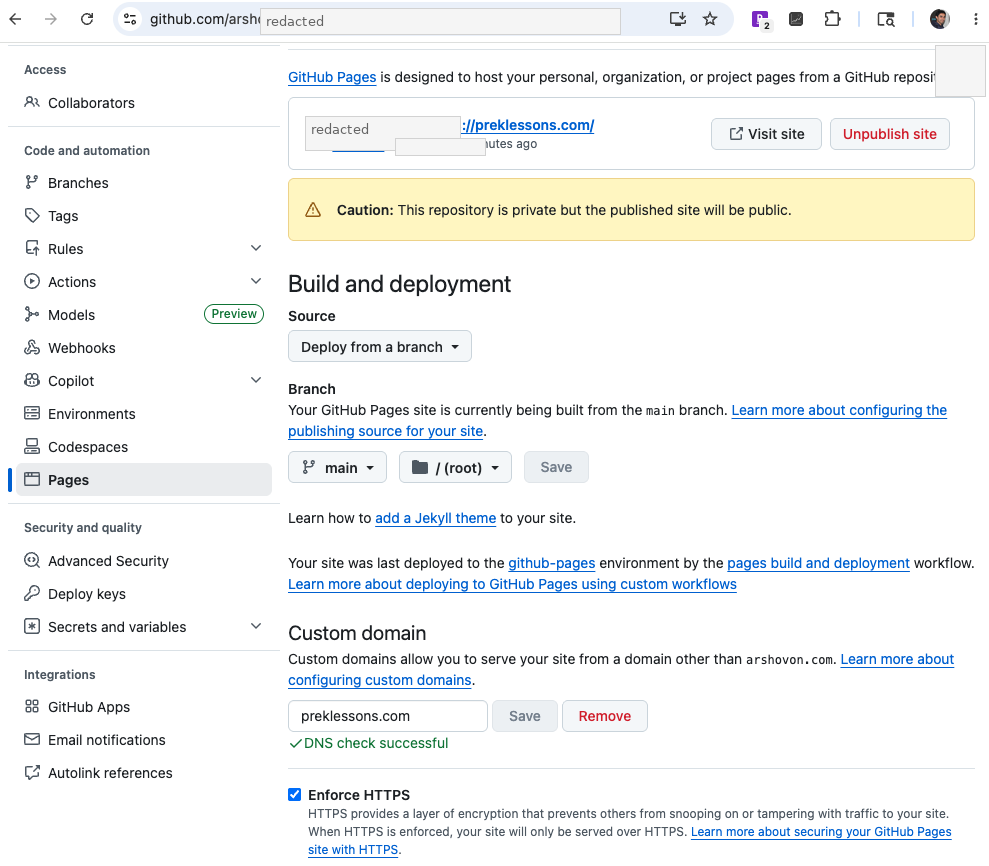The height and width of the screenshot is (866, 989).
Task: Expand the Actions section chevron
Action: 256,281
